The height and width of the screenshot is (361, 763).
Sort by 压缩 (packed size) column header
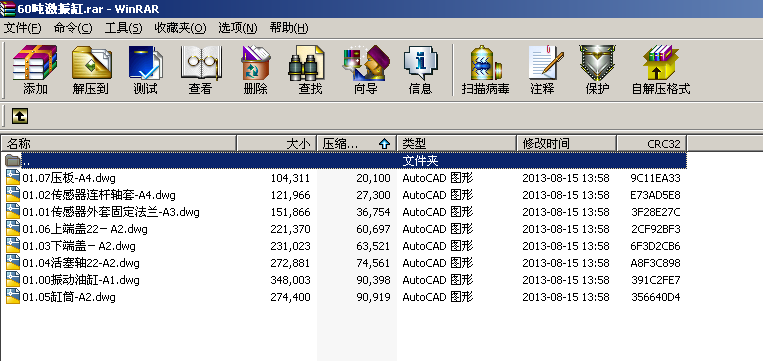(357, 144)
